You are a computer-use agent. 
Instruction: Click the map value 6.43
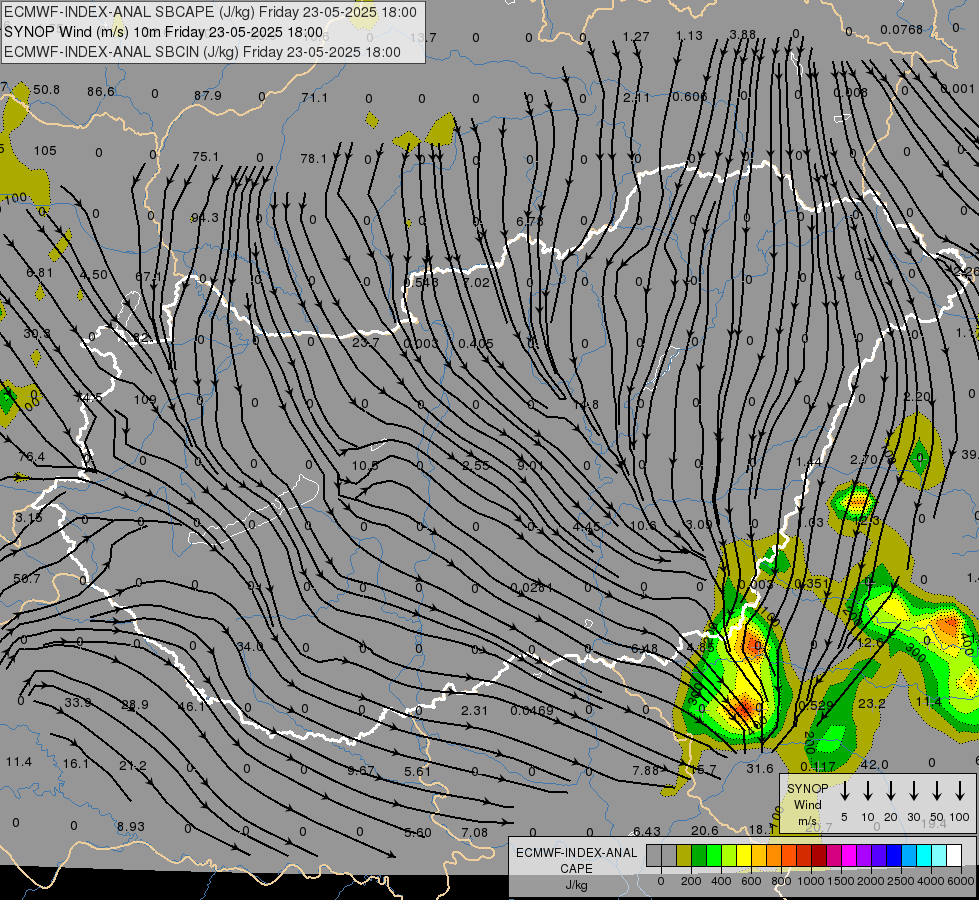pos(647,831)
